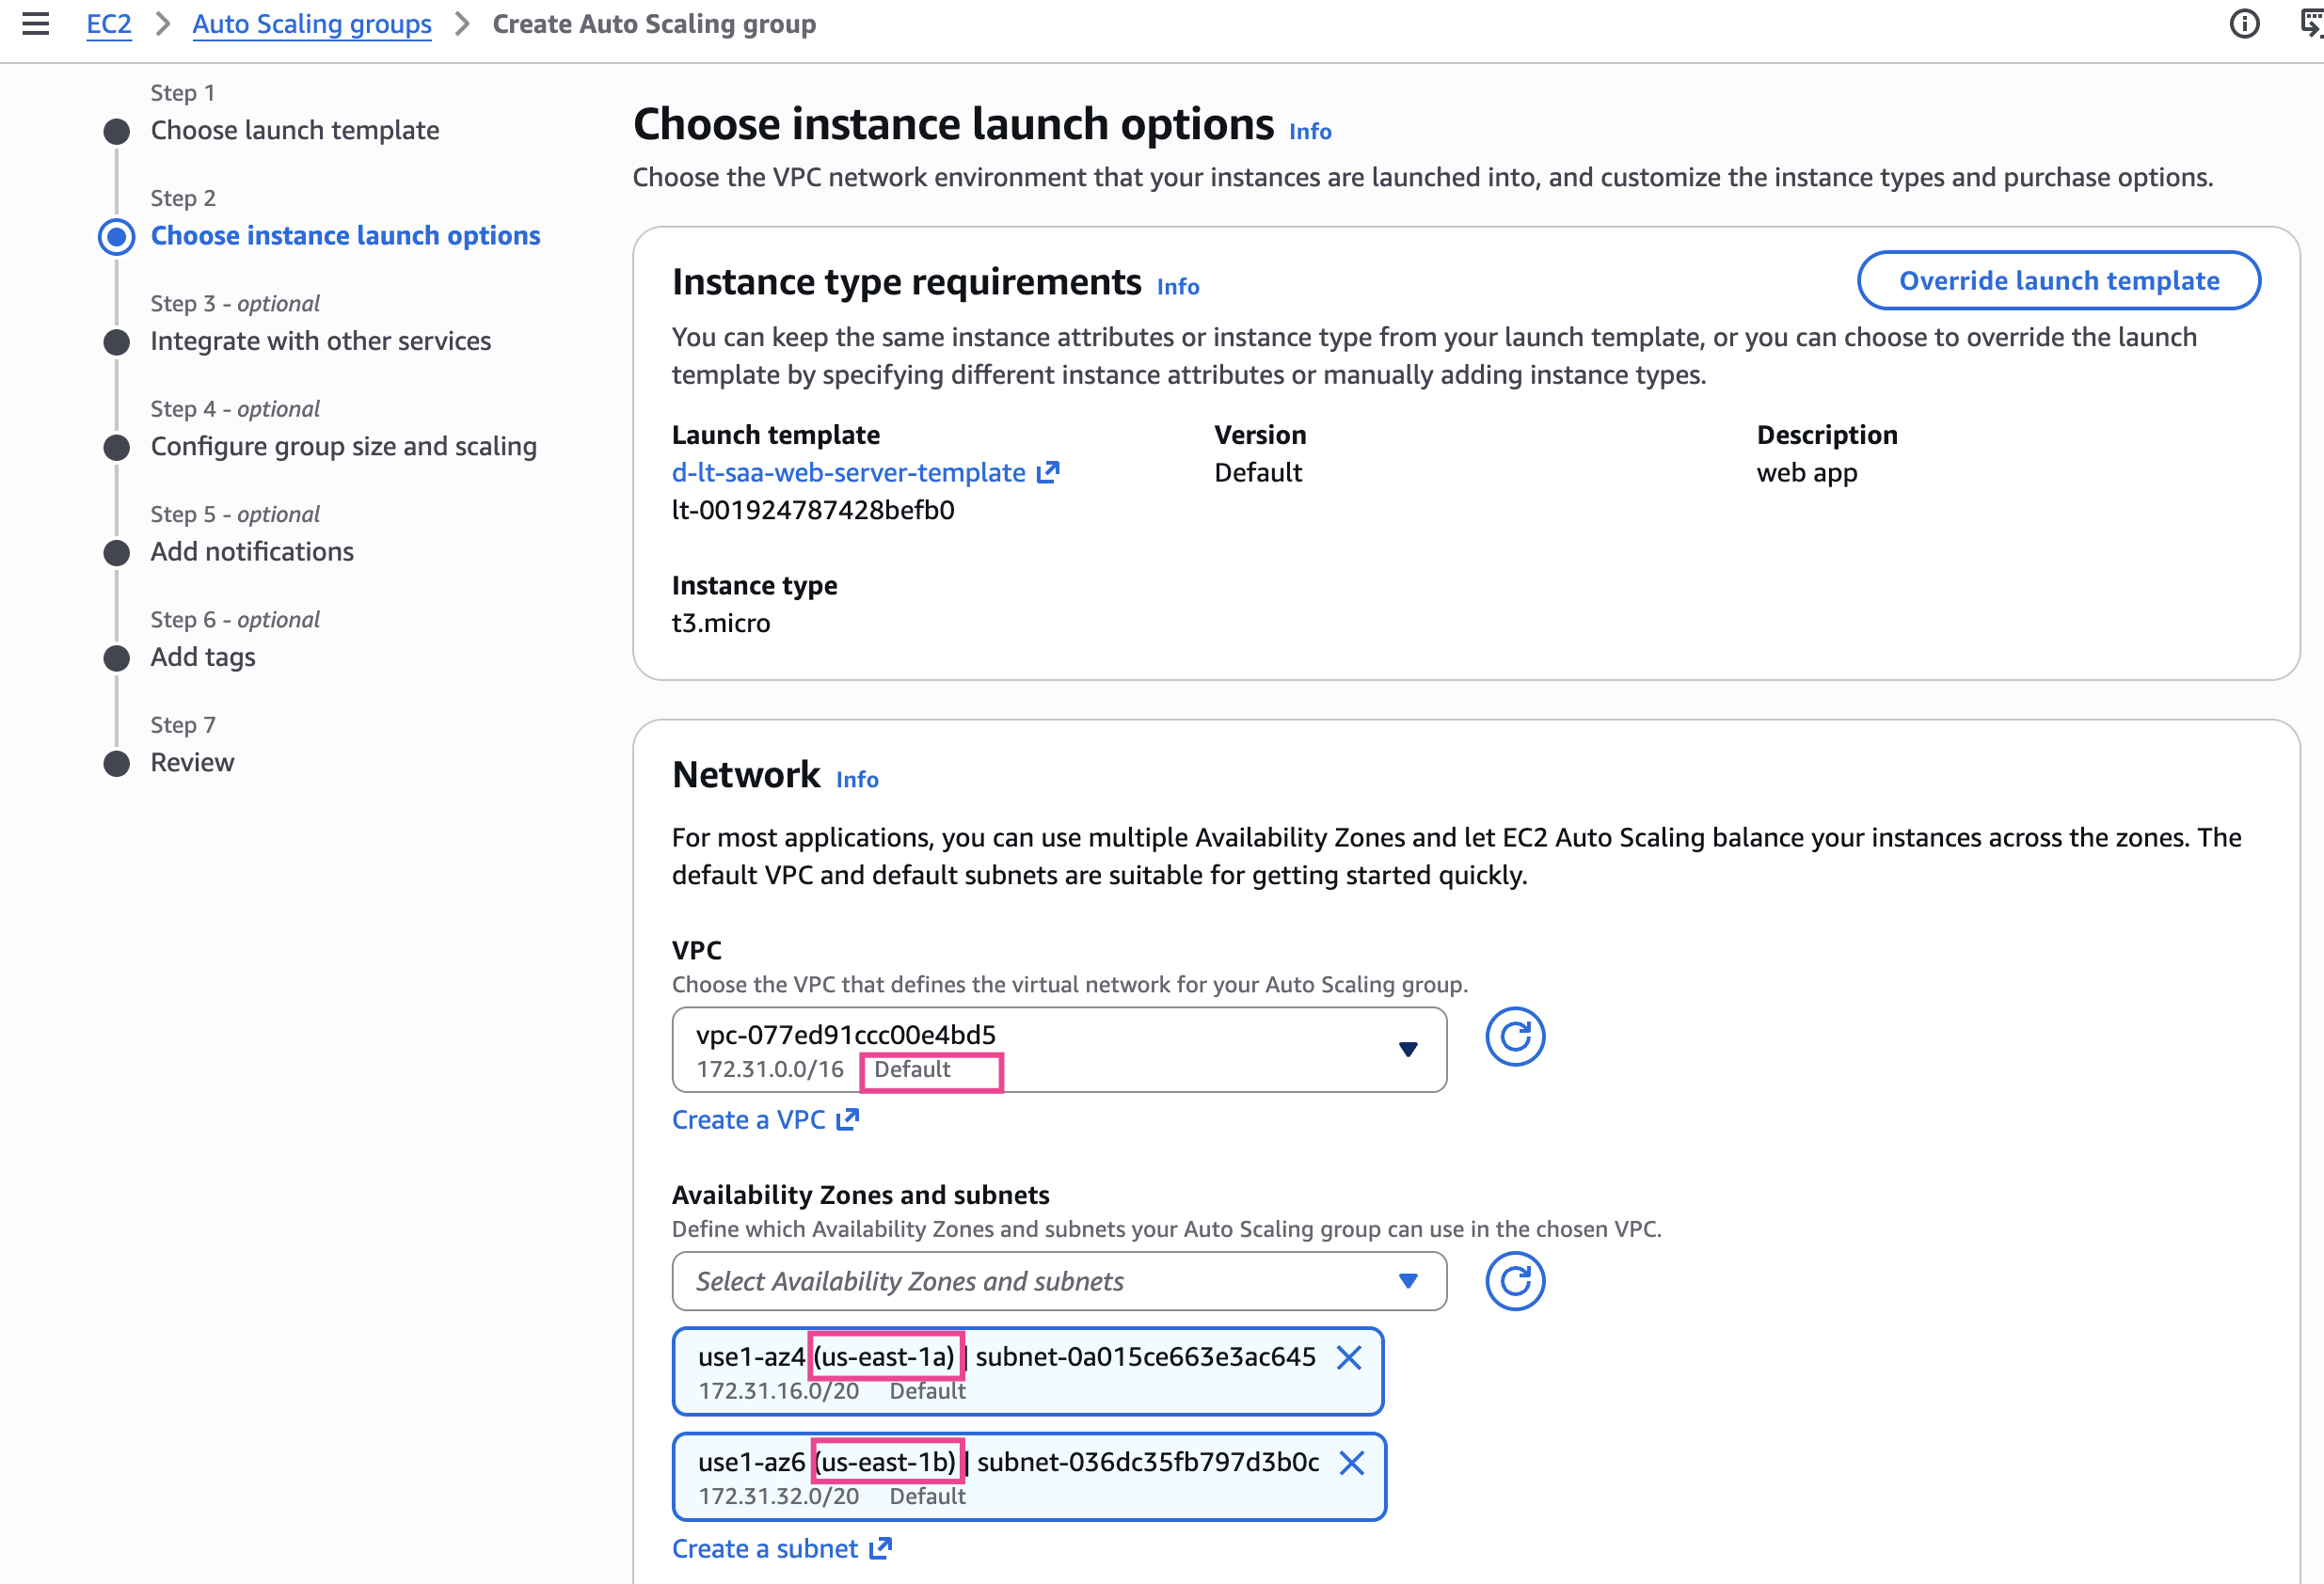The width and height of the screenshot is (2324, 1584).
Task: Go to Configure group size and scaling step
Action: tap(343, 446)
